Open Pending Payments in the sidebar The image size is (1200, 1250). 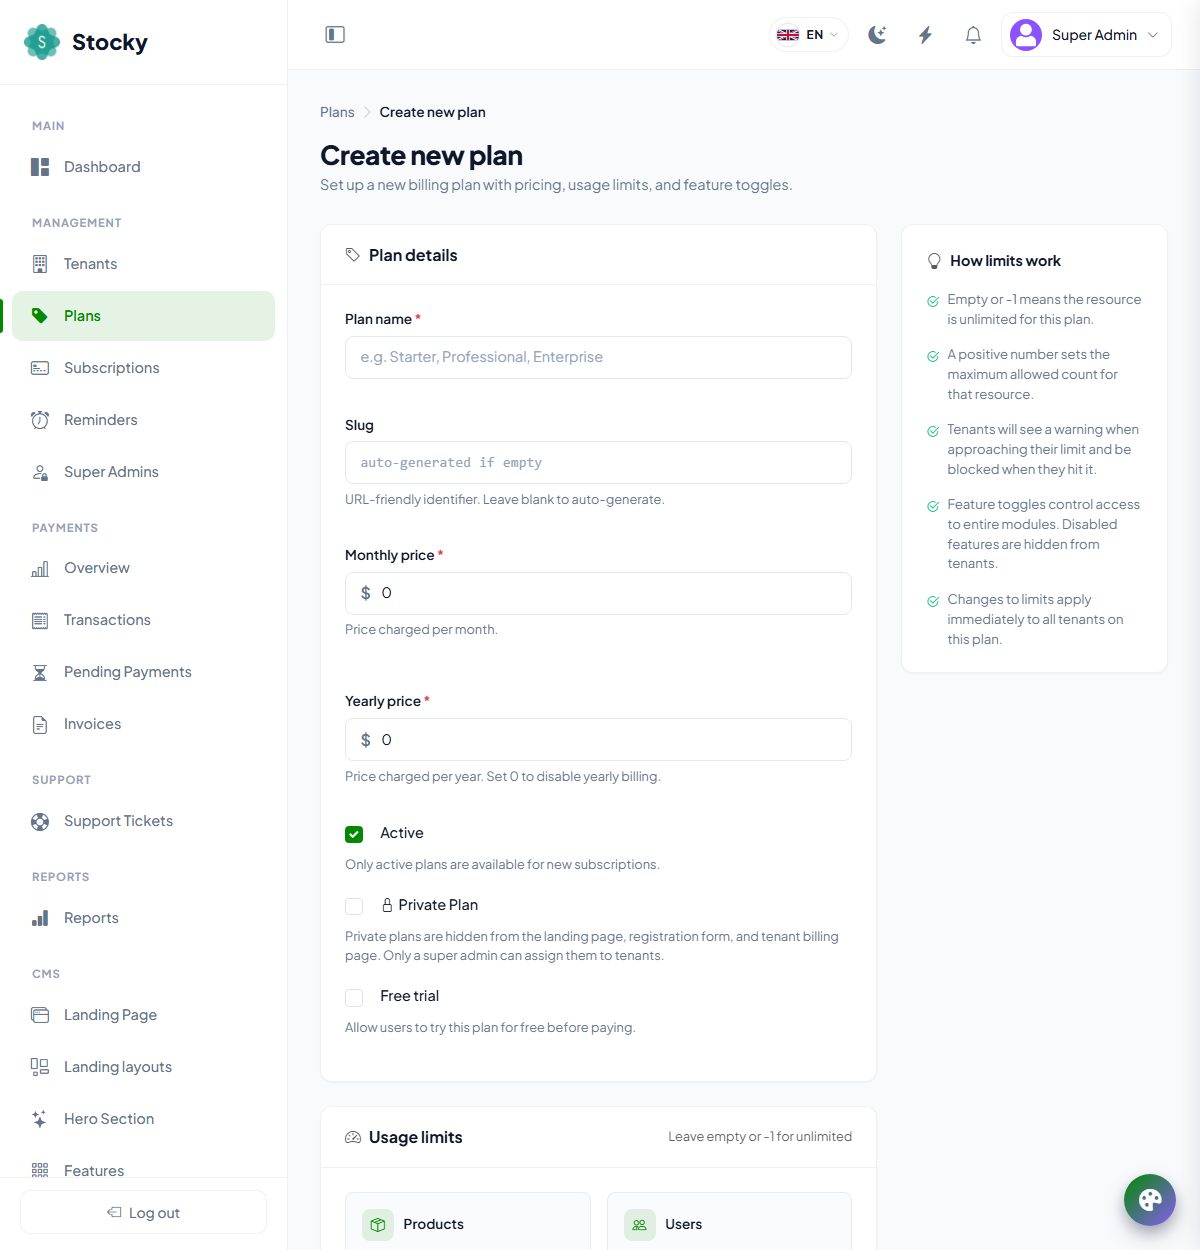click(144, 672)
